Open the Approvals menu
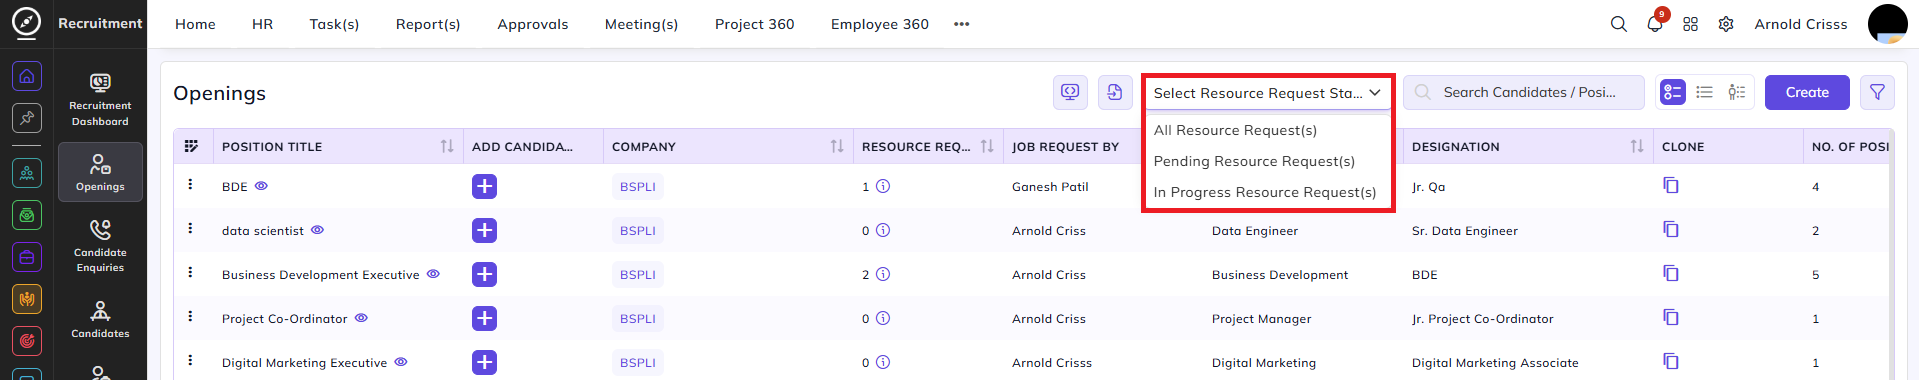The height and width of the screenshot is (380, 1919). pyautogui.click(x=533, y=24)
